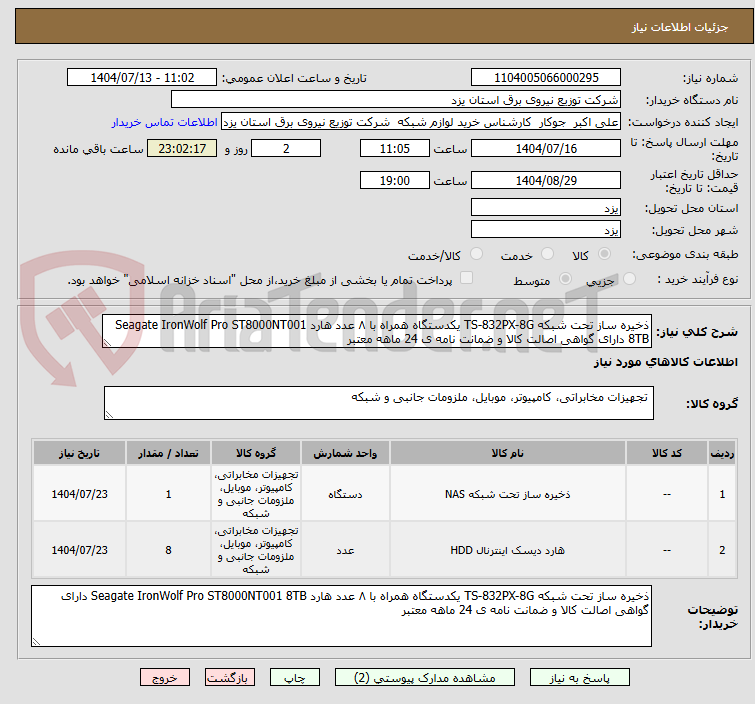Click the 'گروه کالا' text area
The height and width of the screenshot is (704, 755).
[x=378, y=403]
